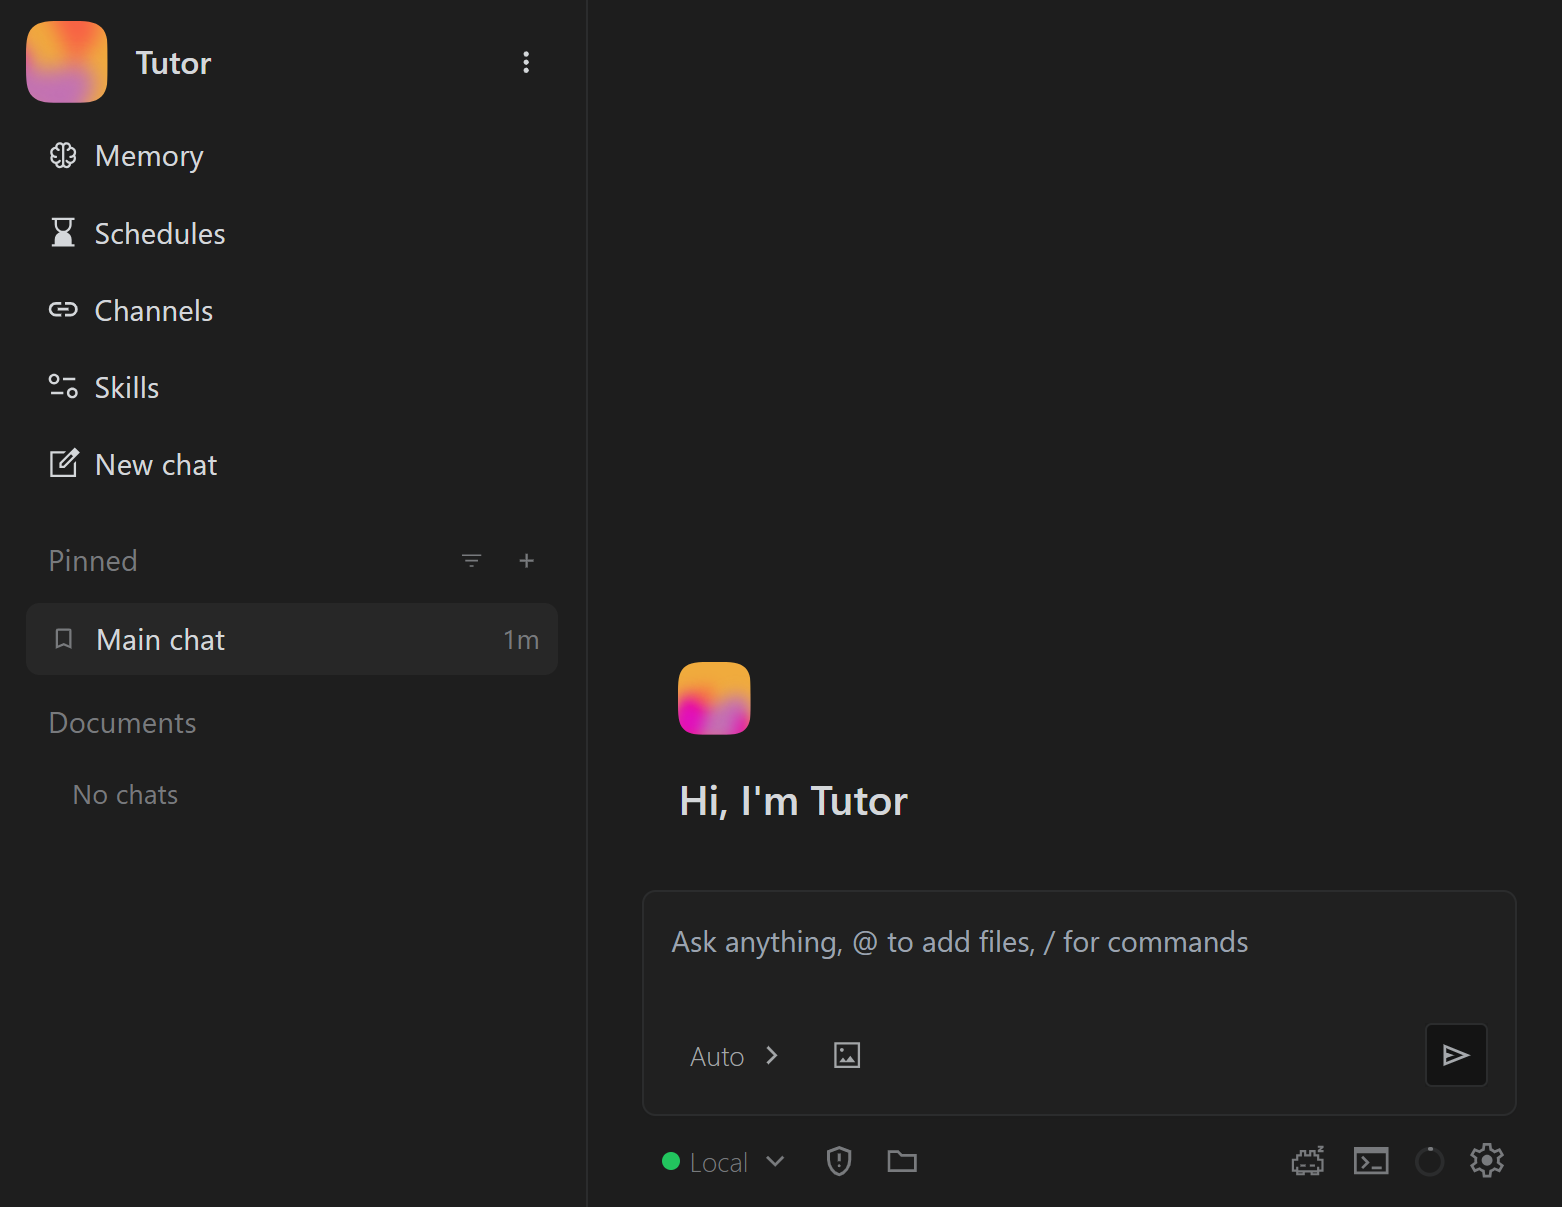The height and width of the screenshot is (1207, 1562).
Task: Click the sliders icon beside Skills
Action: [x=63, y=386]
